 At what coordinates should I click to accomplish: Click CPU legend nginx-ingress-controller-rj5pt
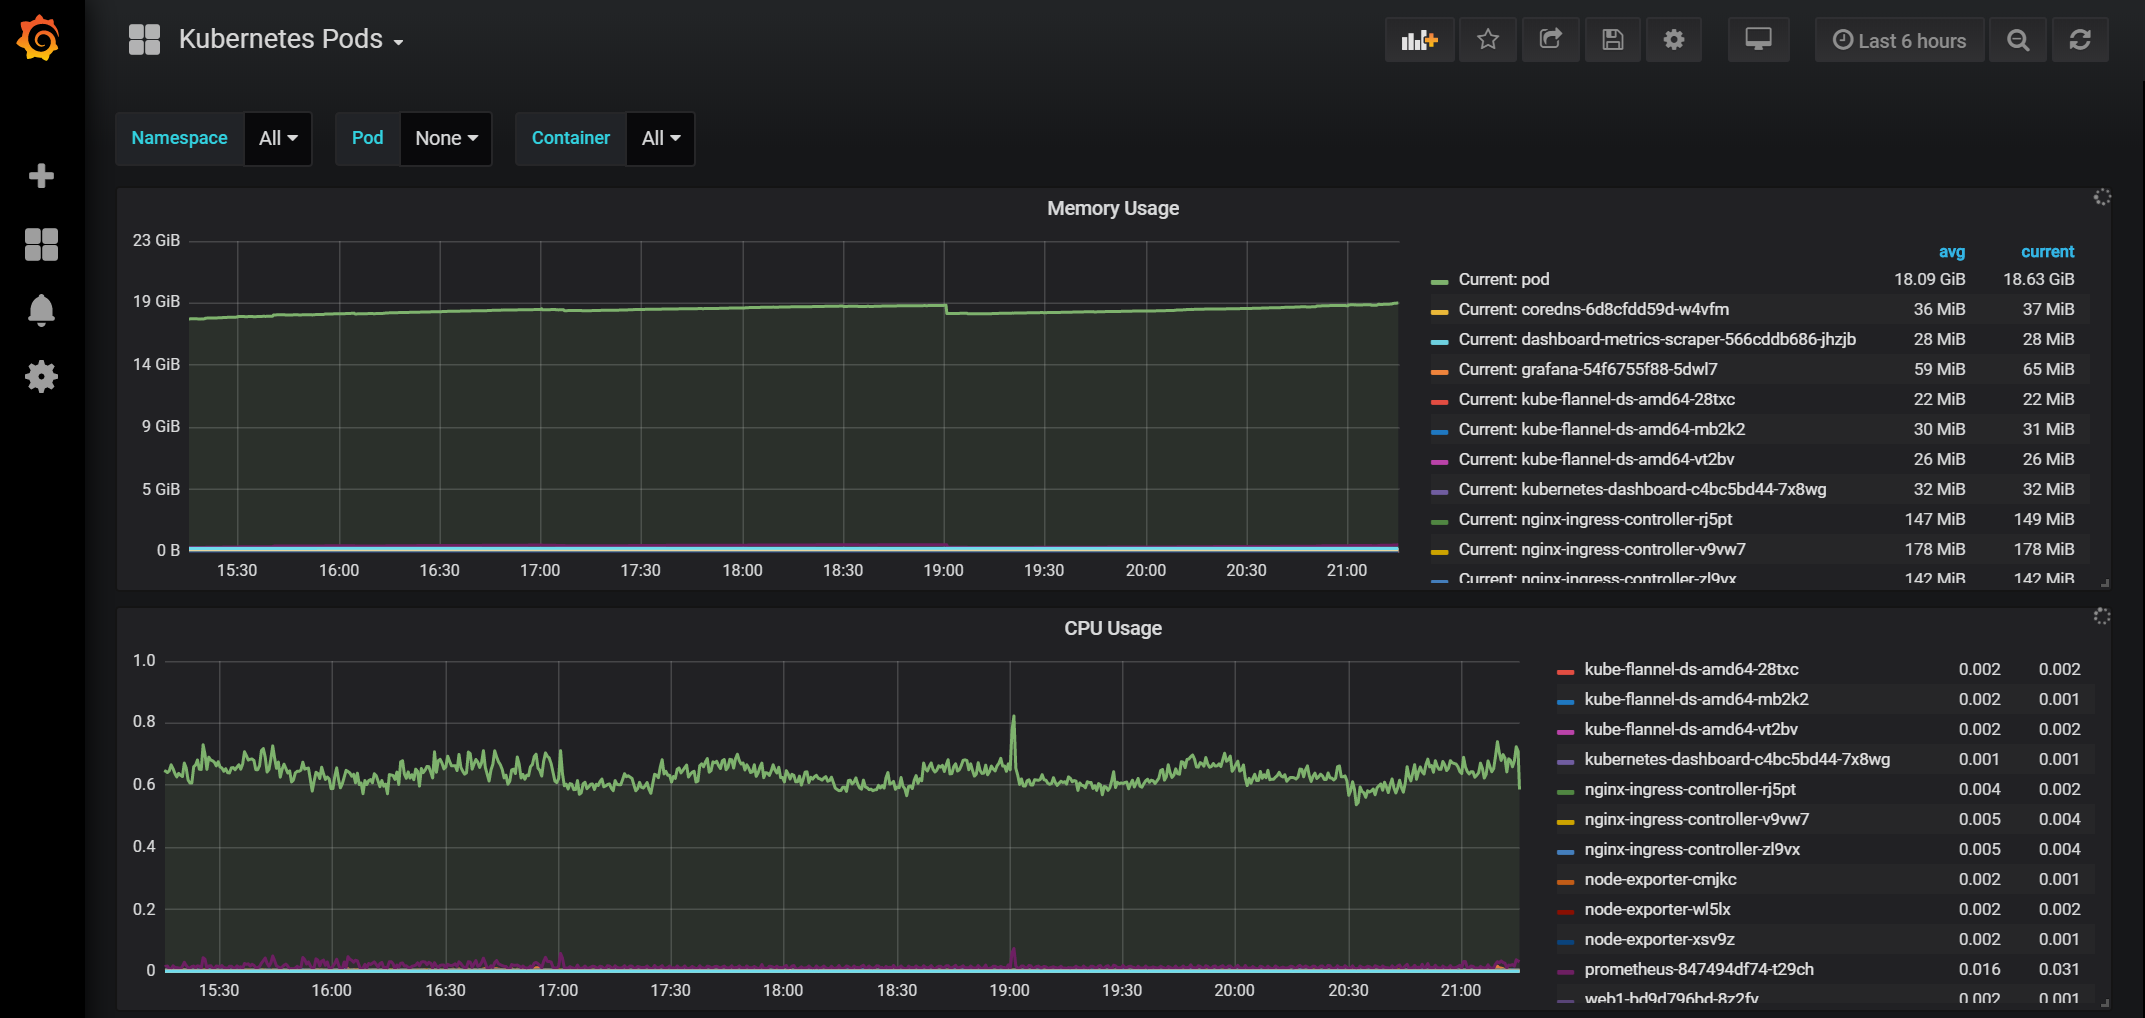click(x=1690, y=789)
